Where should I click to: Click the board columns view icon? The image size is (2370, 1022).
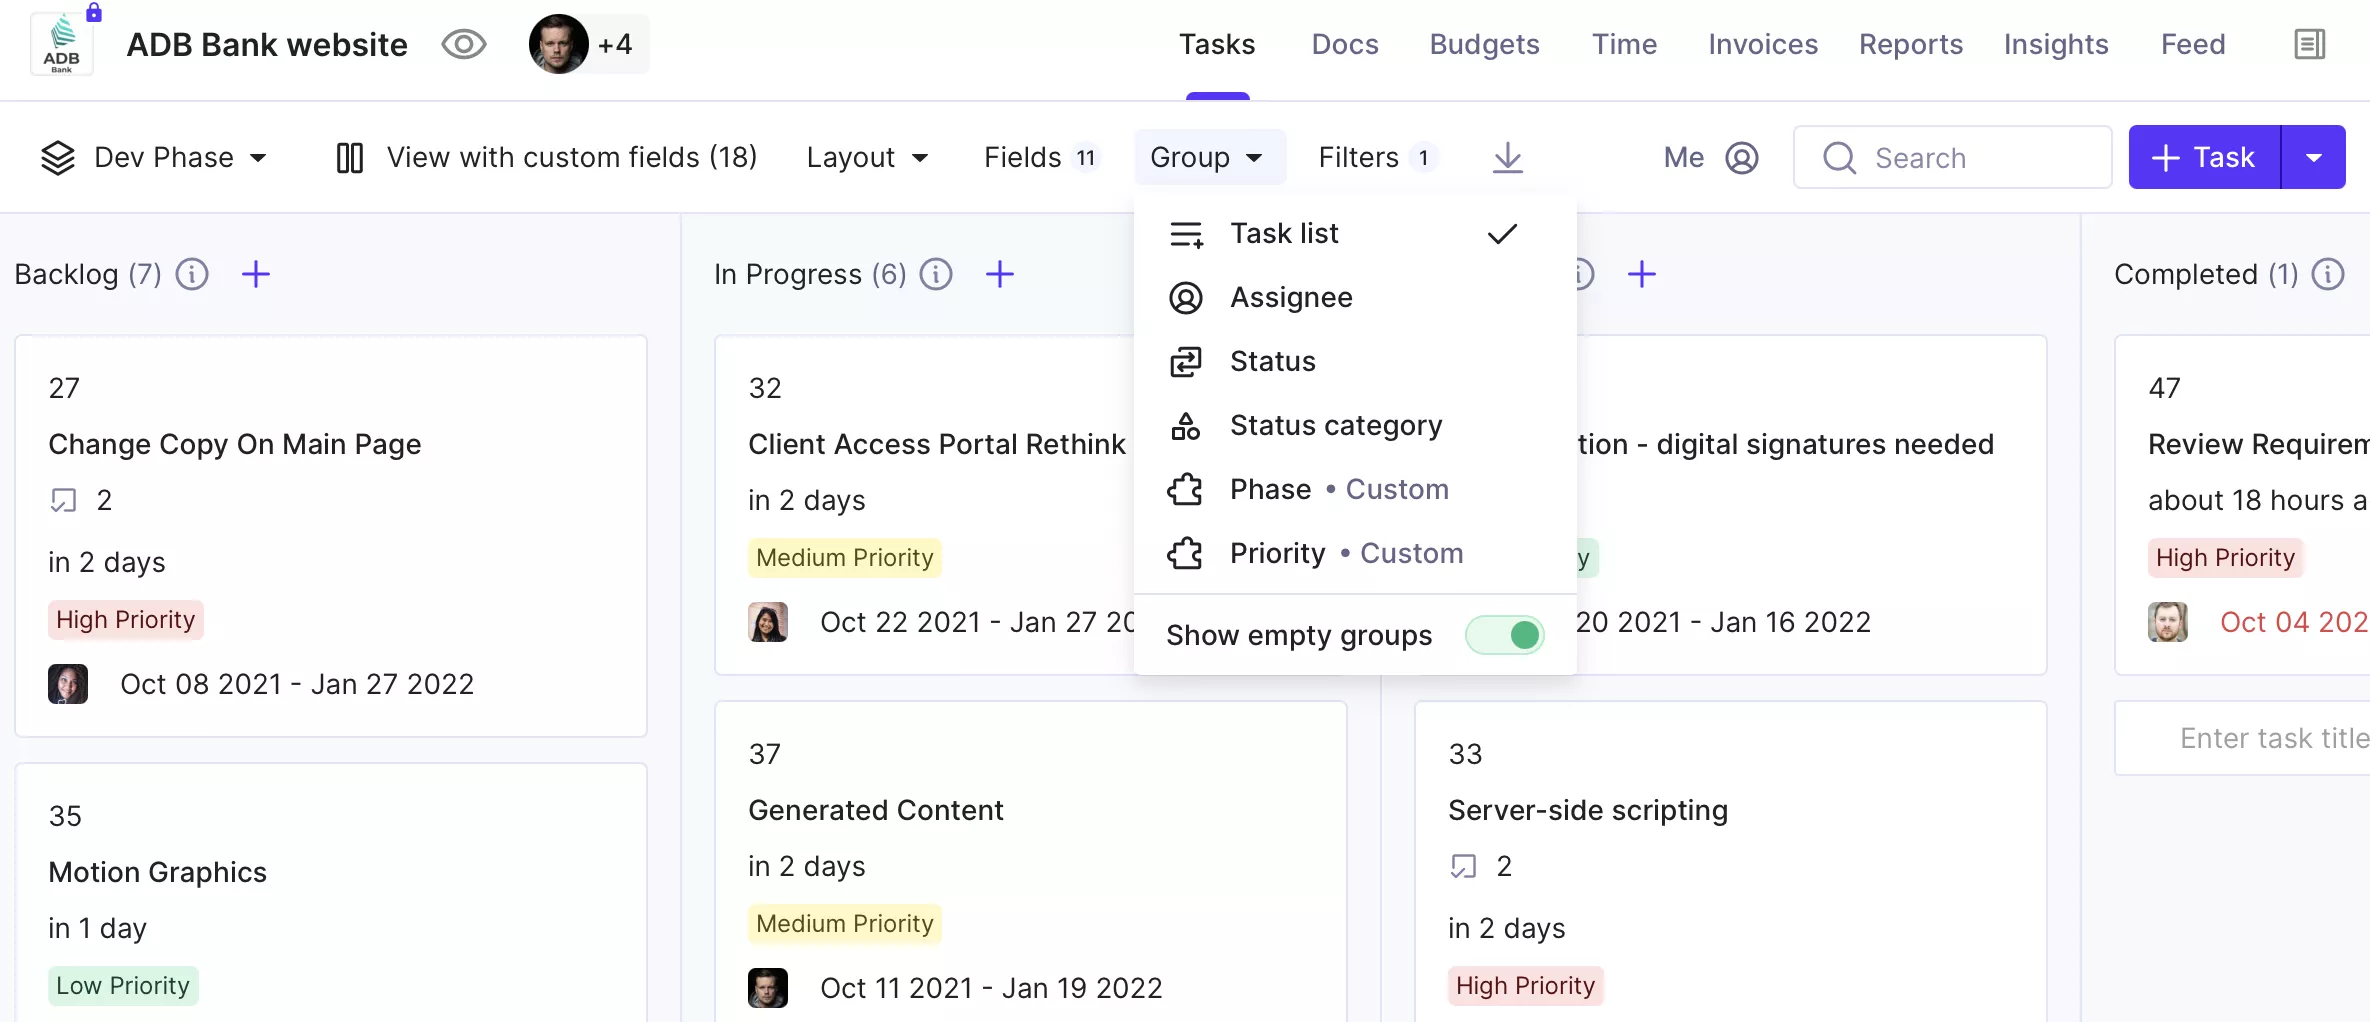point(349,157)
